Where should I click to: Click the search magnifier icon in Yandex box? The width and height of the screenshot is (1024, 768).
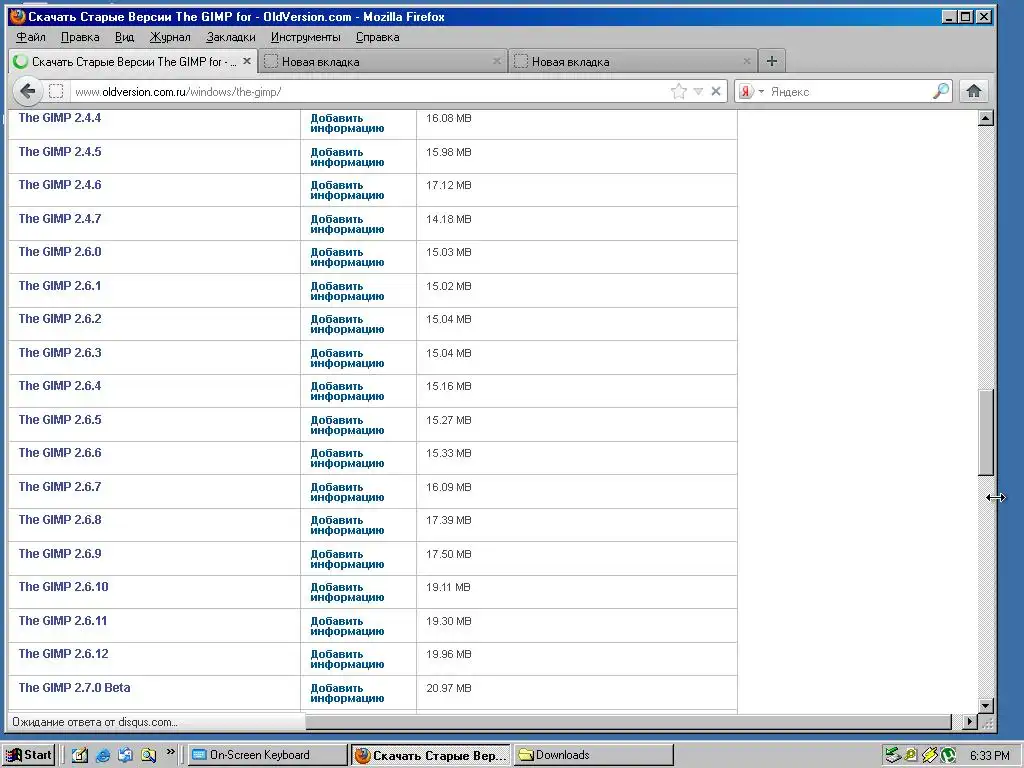(x=940, y=91)
